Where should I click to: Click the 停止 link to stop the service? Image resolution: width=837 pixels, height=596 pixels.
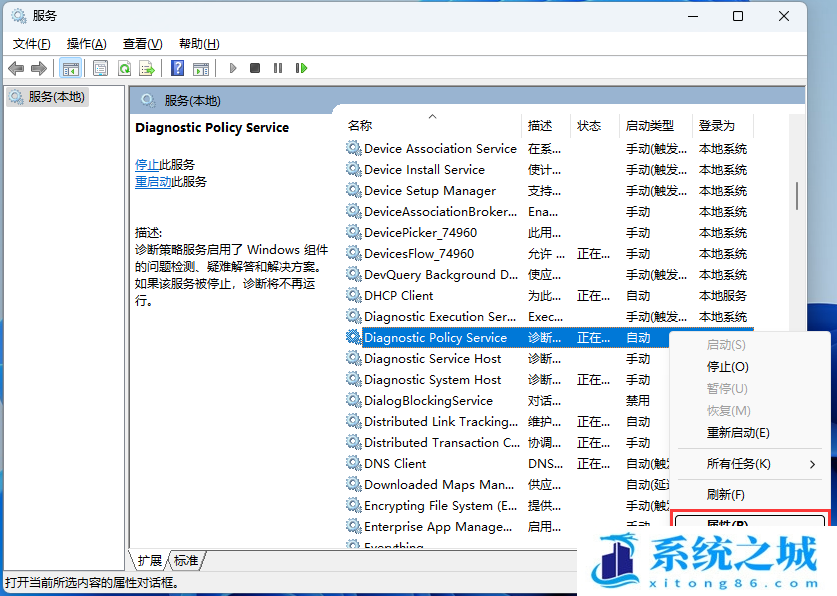146,164
